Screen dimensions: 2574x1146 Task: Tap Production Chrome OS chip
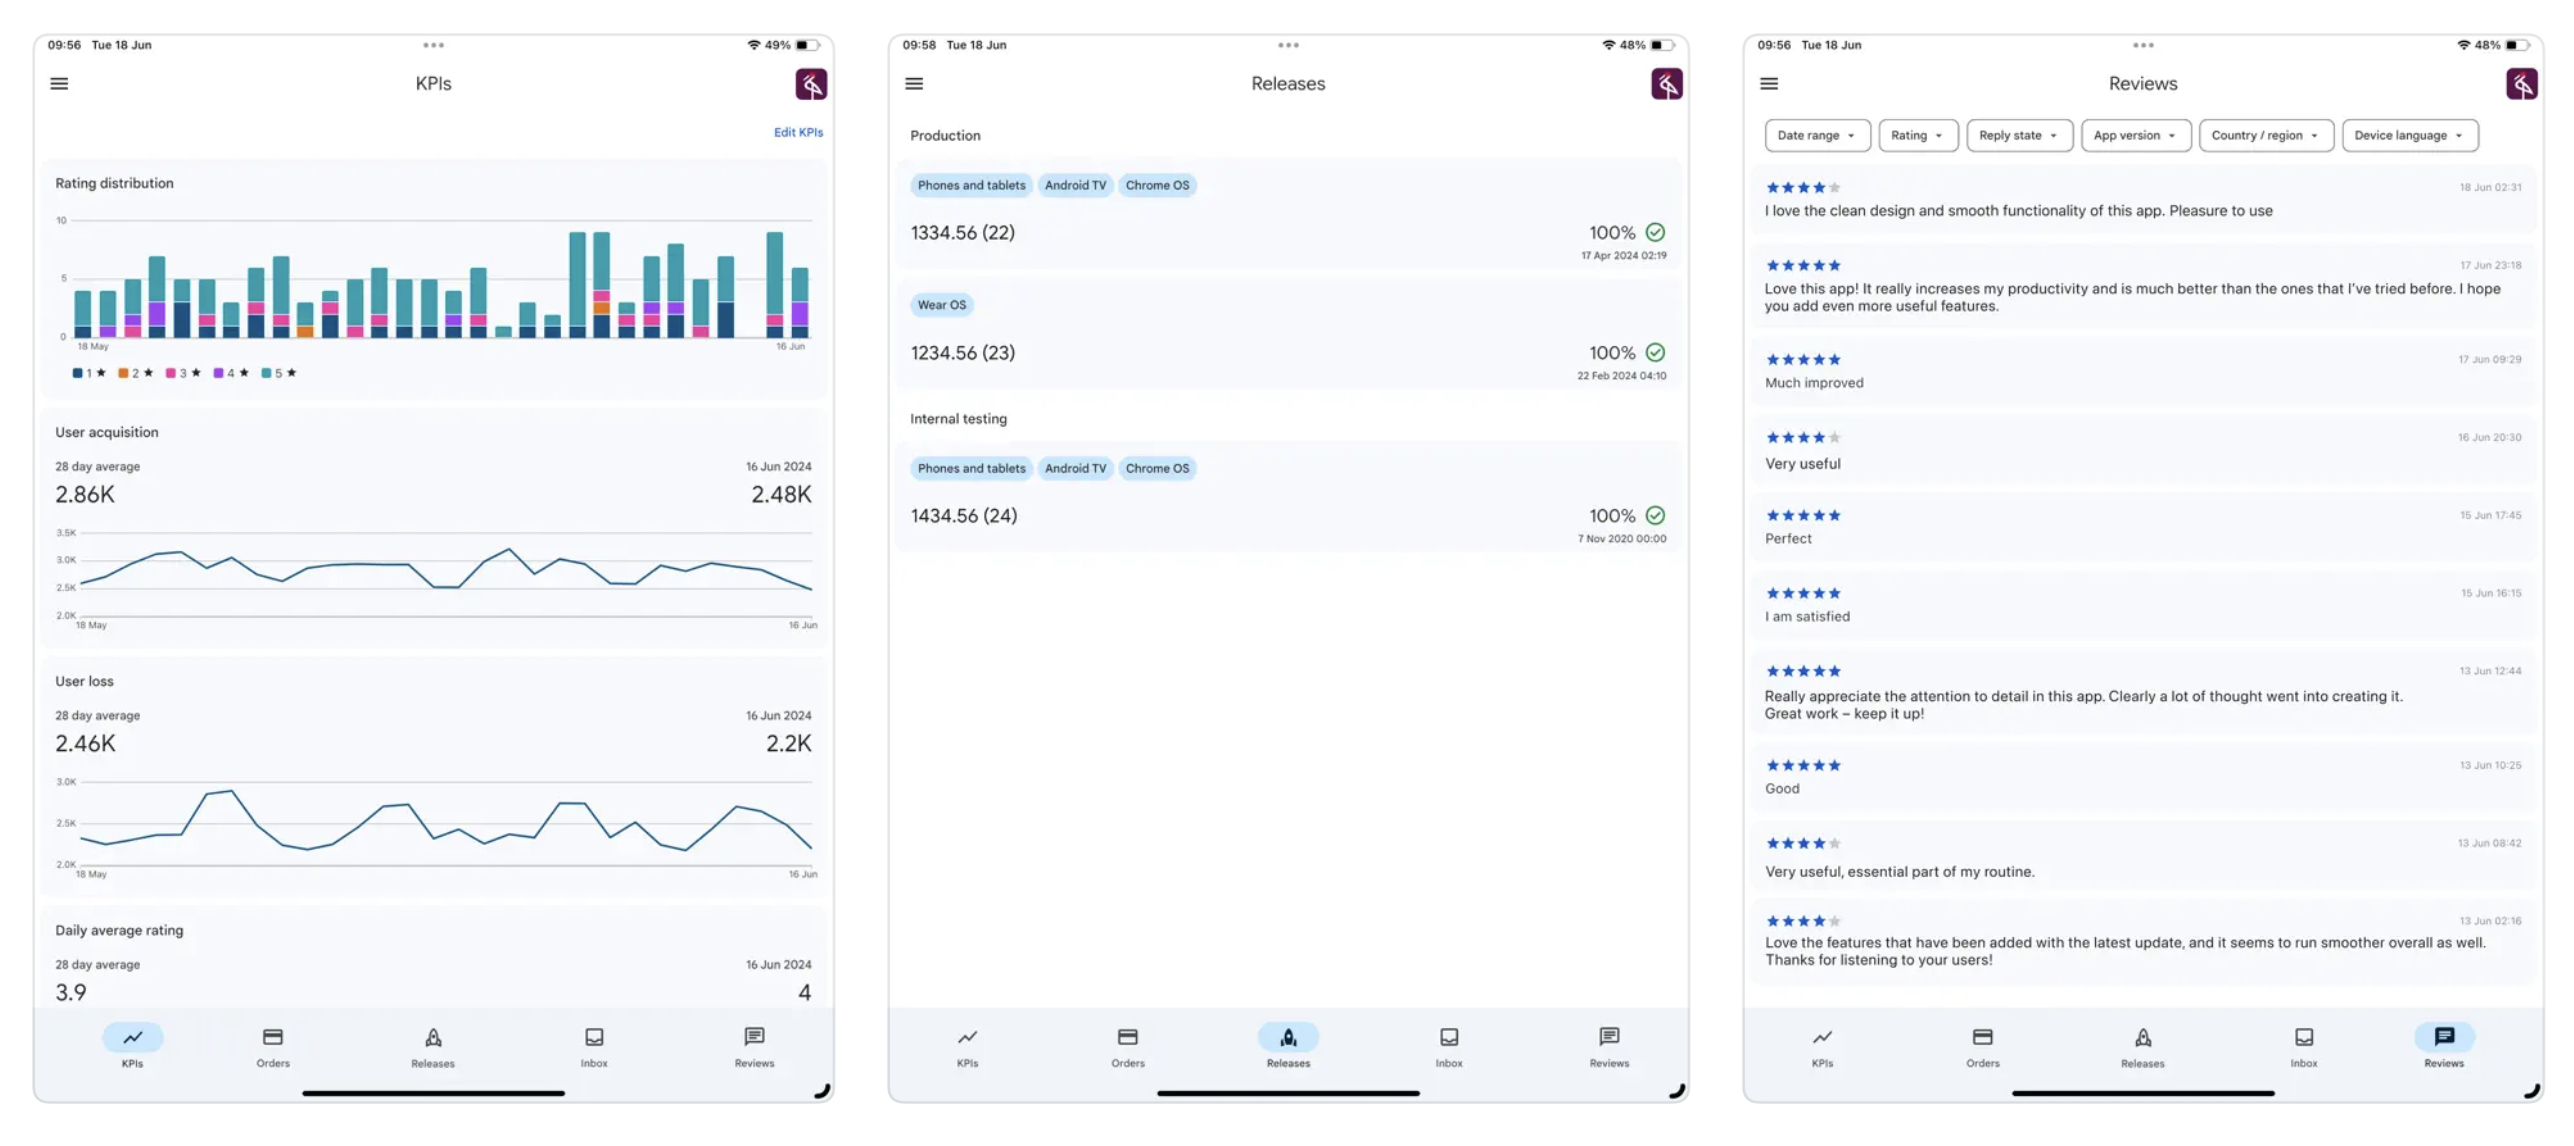(x=1157, y=185)
